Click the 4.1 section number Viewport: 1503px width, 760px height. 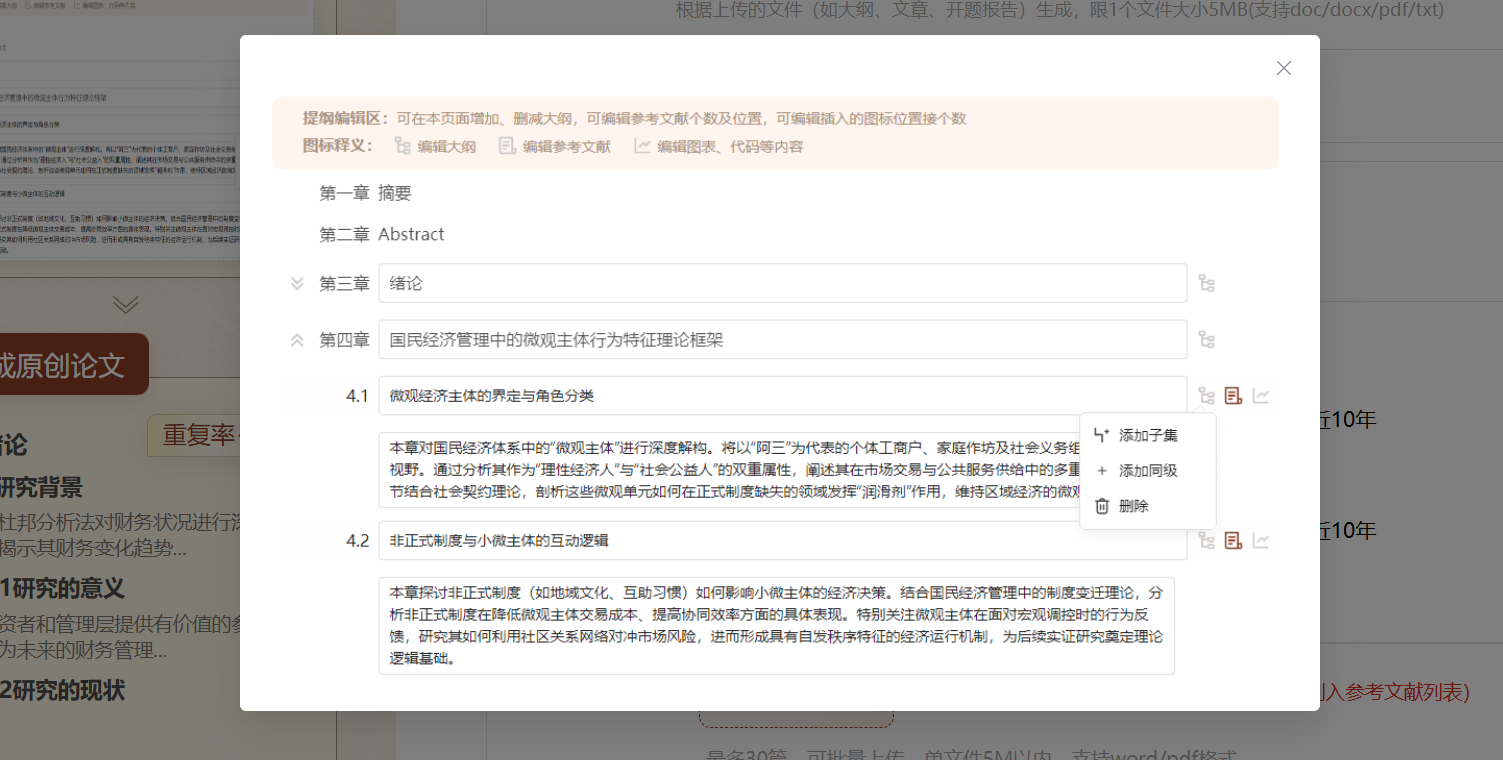(357, 396)
